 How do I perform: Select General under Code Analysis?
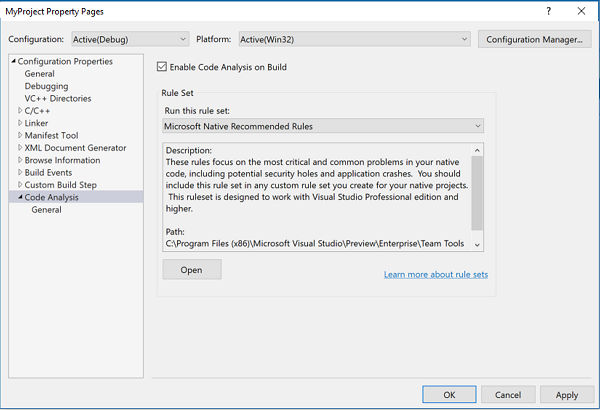pyautogui.click(x=46, y=210)
